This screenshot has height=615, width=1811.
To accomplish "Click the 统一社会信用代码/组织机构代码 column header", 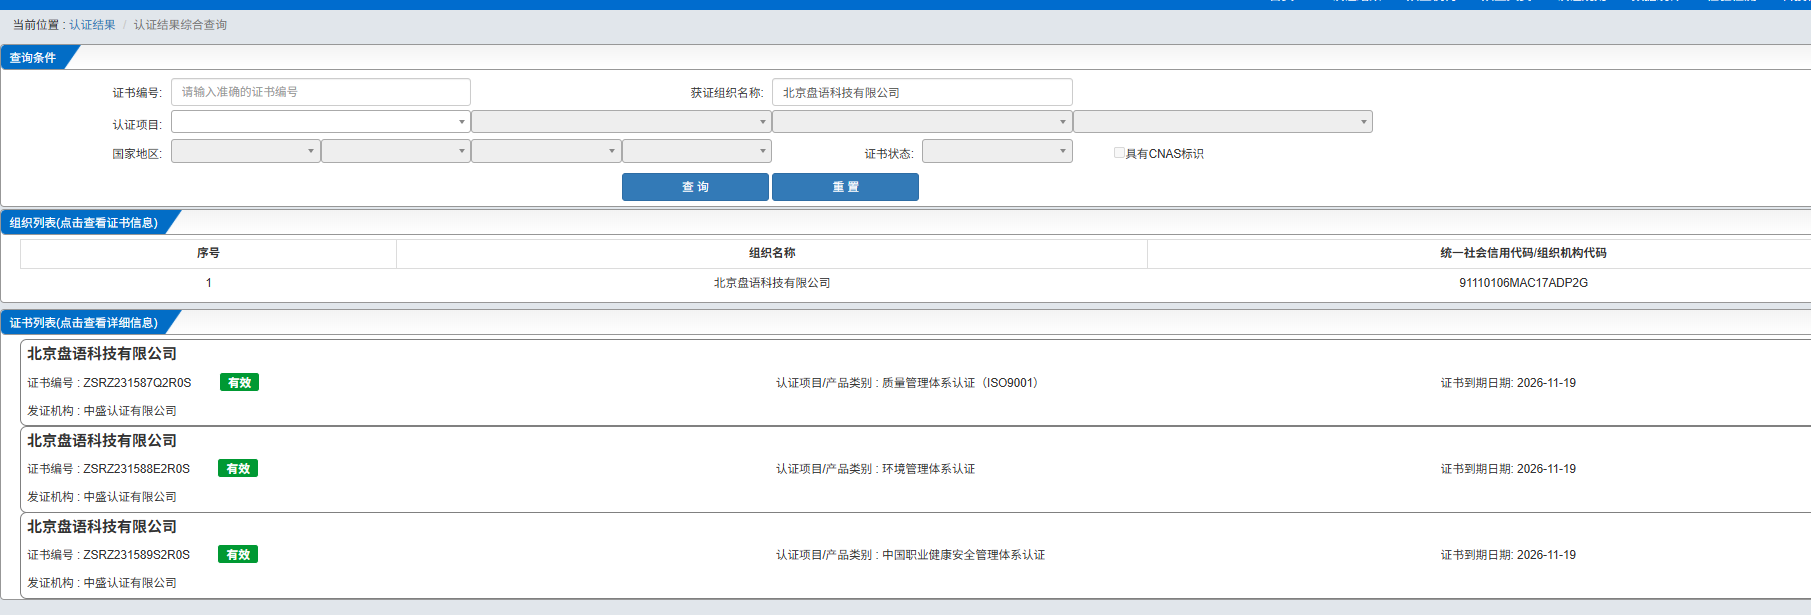I will [x=1523, y=253].
